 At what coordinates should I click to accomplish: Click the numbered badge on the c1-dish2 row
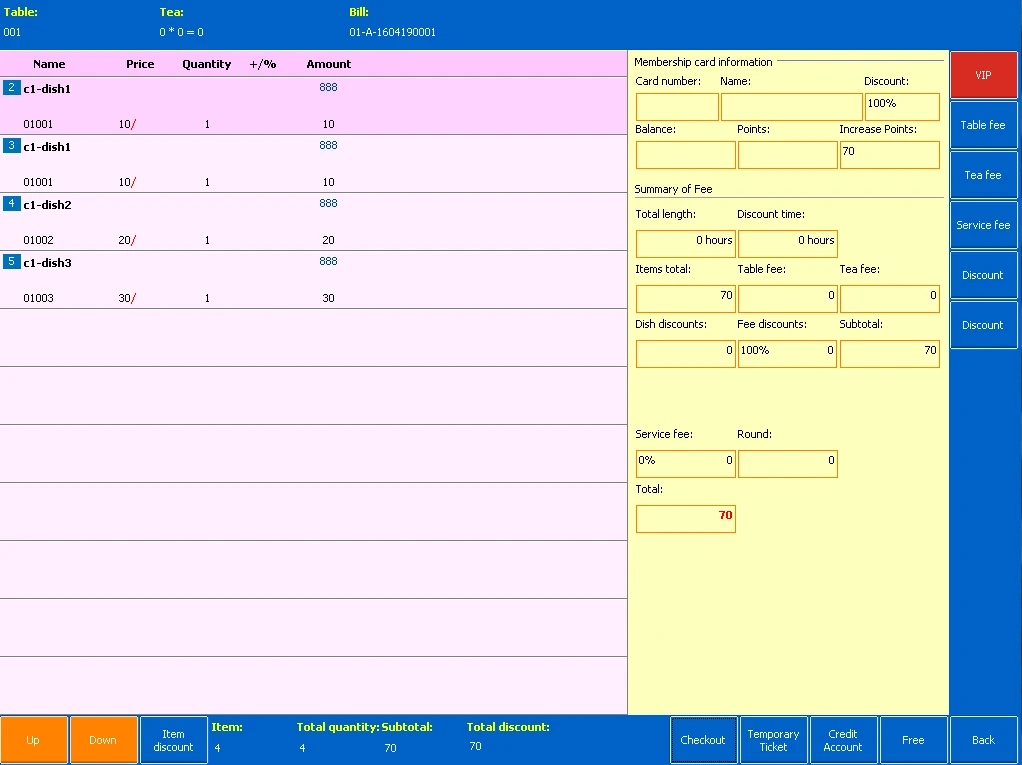click(11, 204)
